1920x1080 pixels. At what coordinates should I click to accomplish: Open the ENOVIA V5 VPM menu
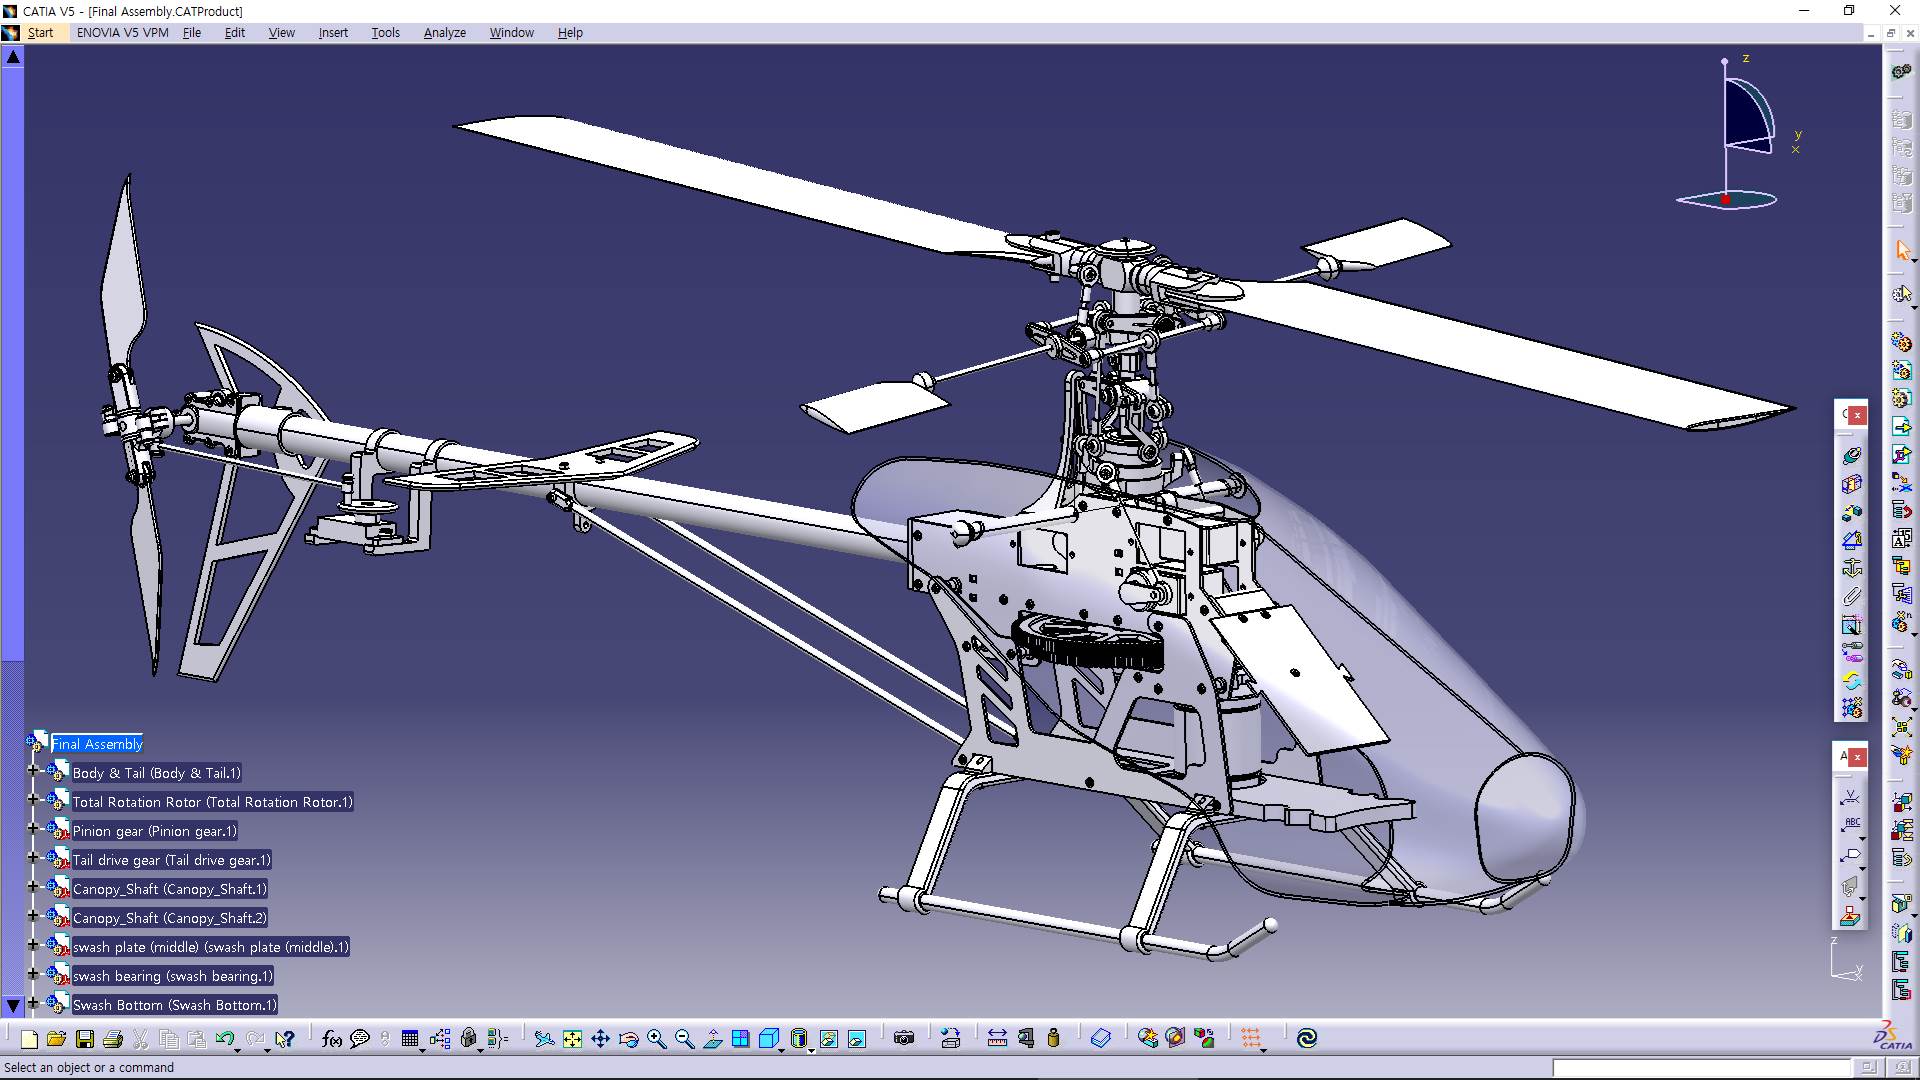click(121, 32)
